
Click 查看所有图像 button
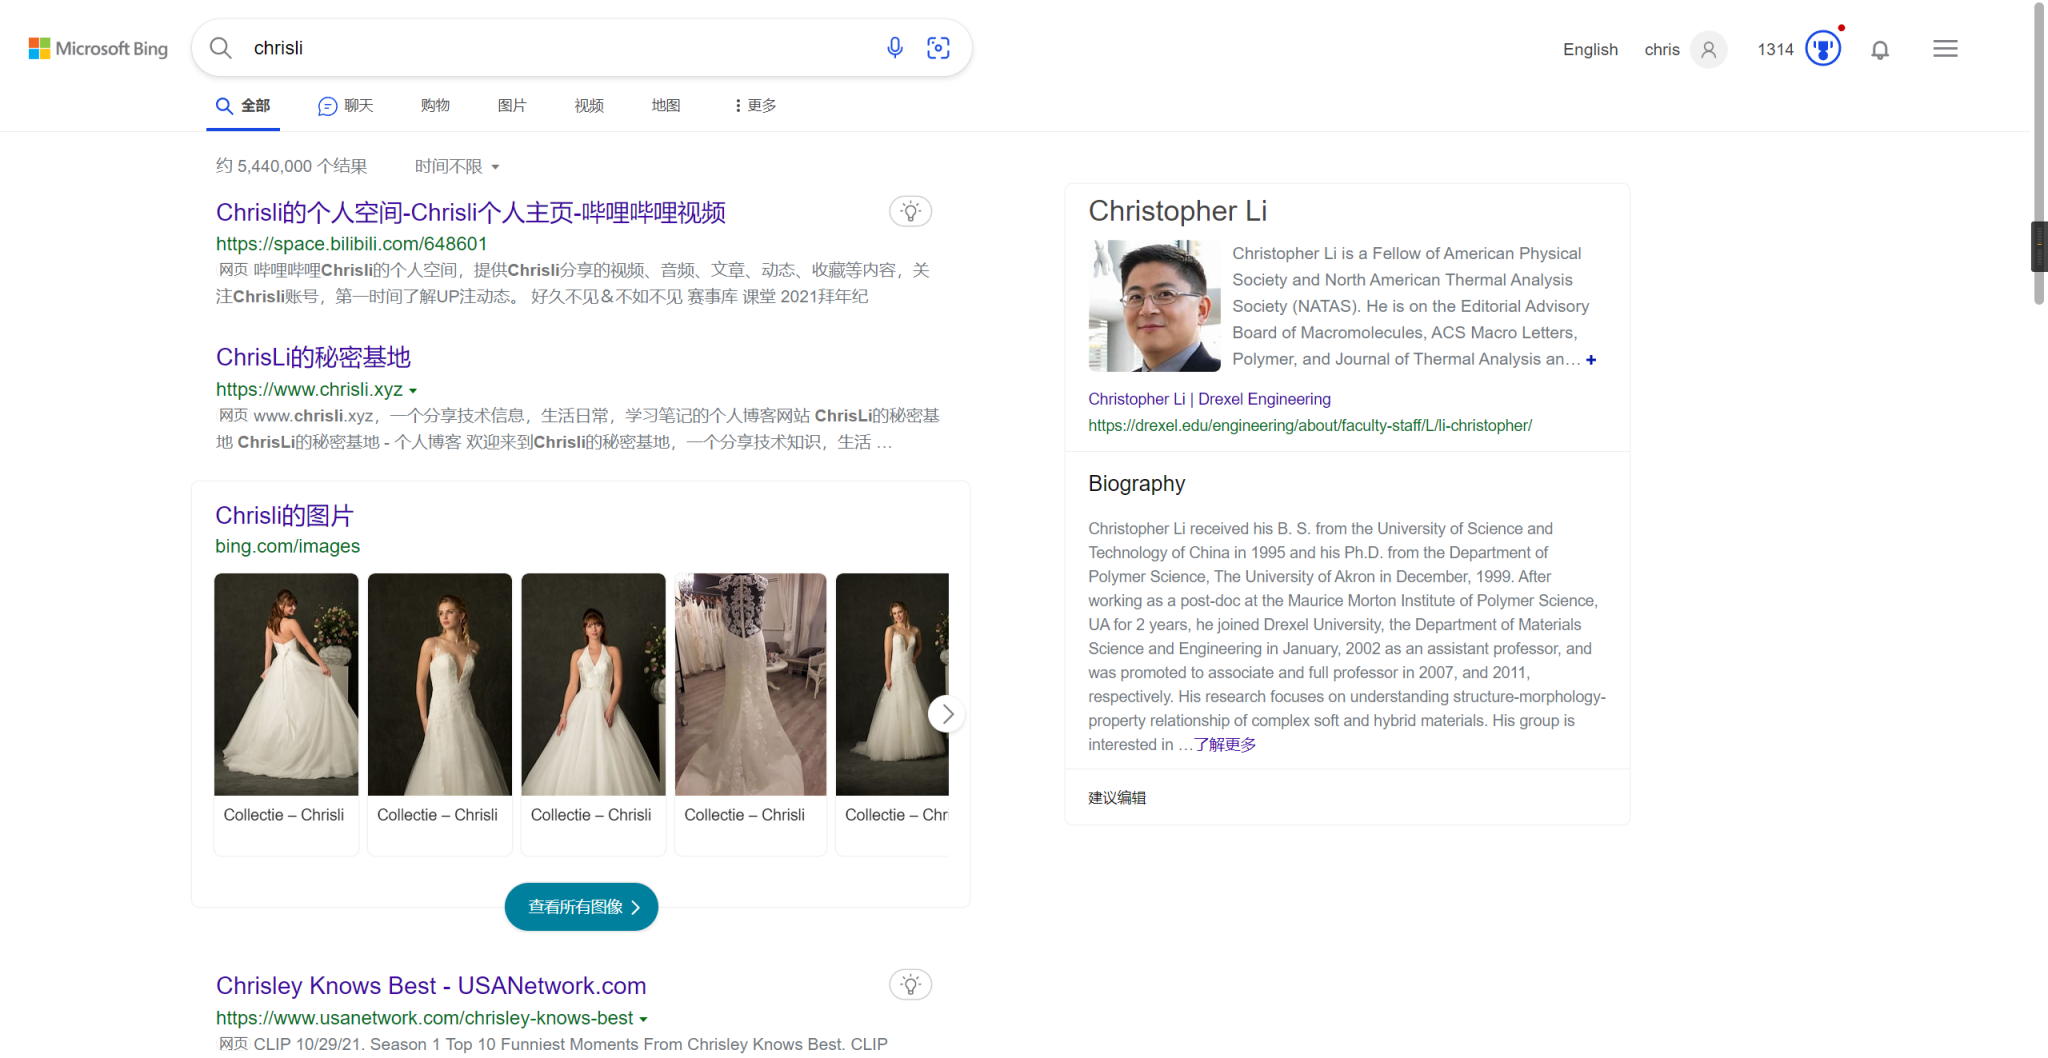tap(581, 907)
